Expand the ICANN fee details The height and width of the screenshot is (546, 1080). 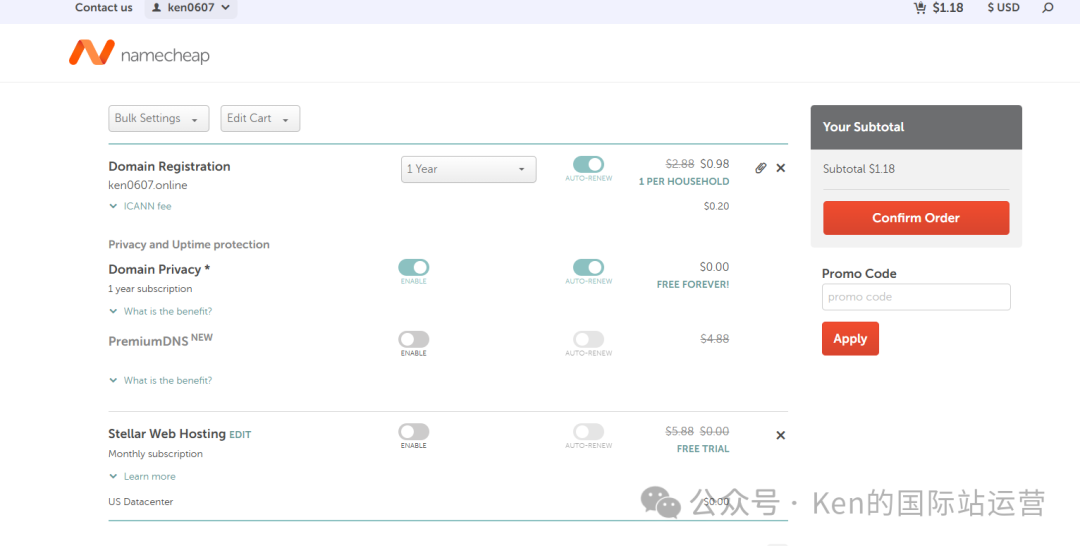coord(141,206)
